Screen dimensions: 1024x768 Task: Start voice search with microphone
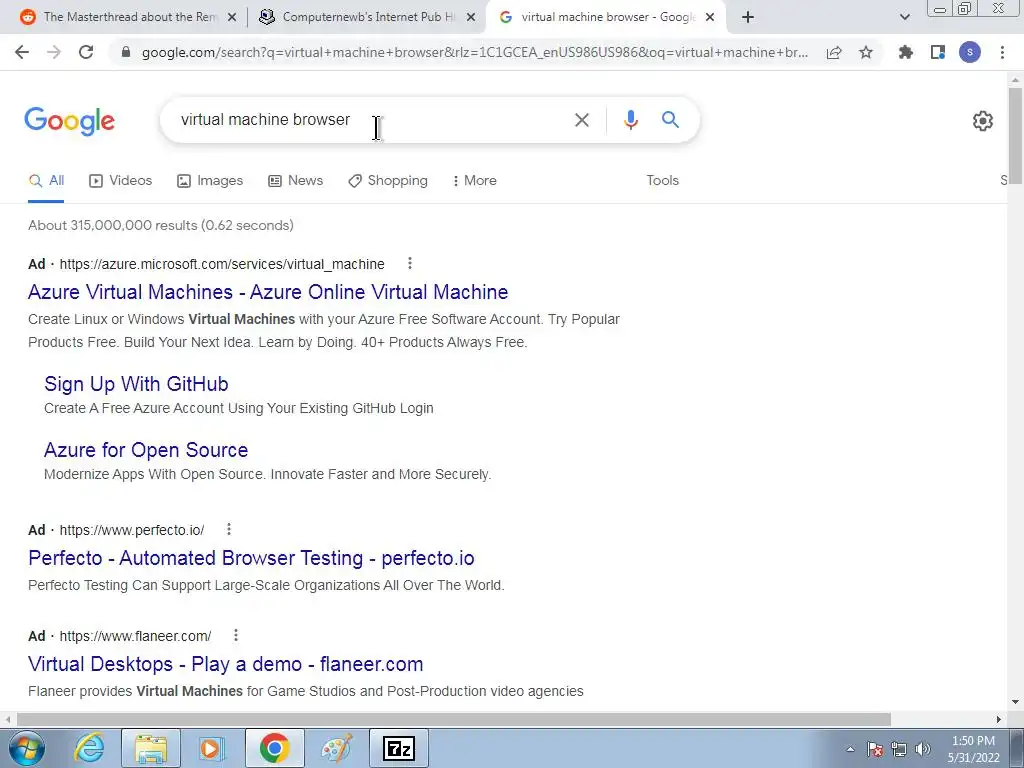[x=631, y=120]
